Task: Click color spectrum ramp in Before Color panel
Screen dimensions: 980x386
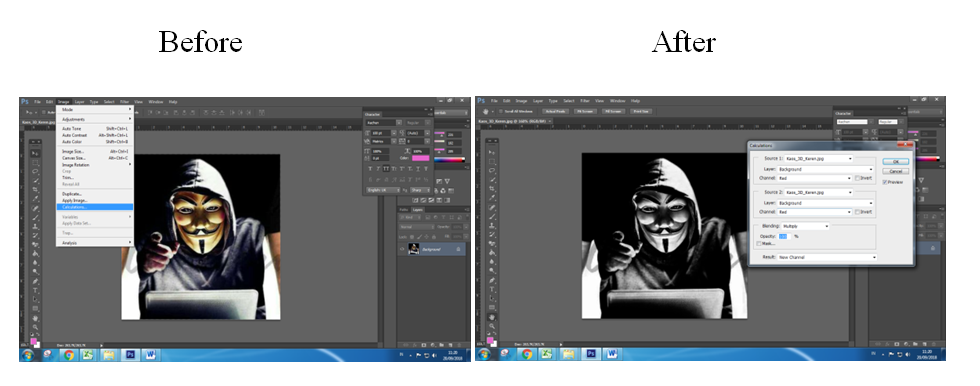Action: pos(450,159)
